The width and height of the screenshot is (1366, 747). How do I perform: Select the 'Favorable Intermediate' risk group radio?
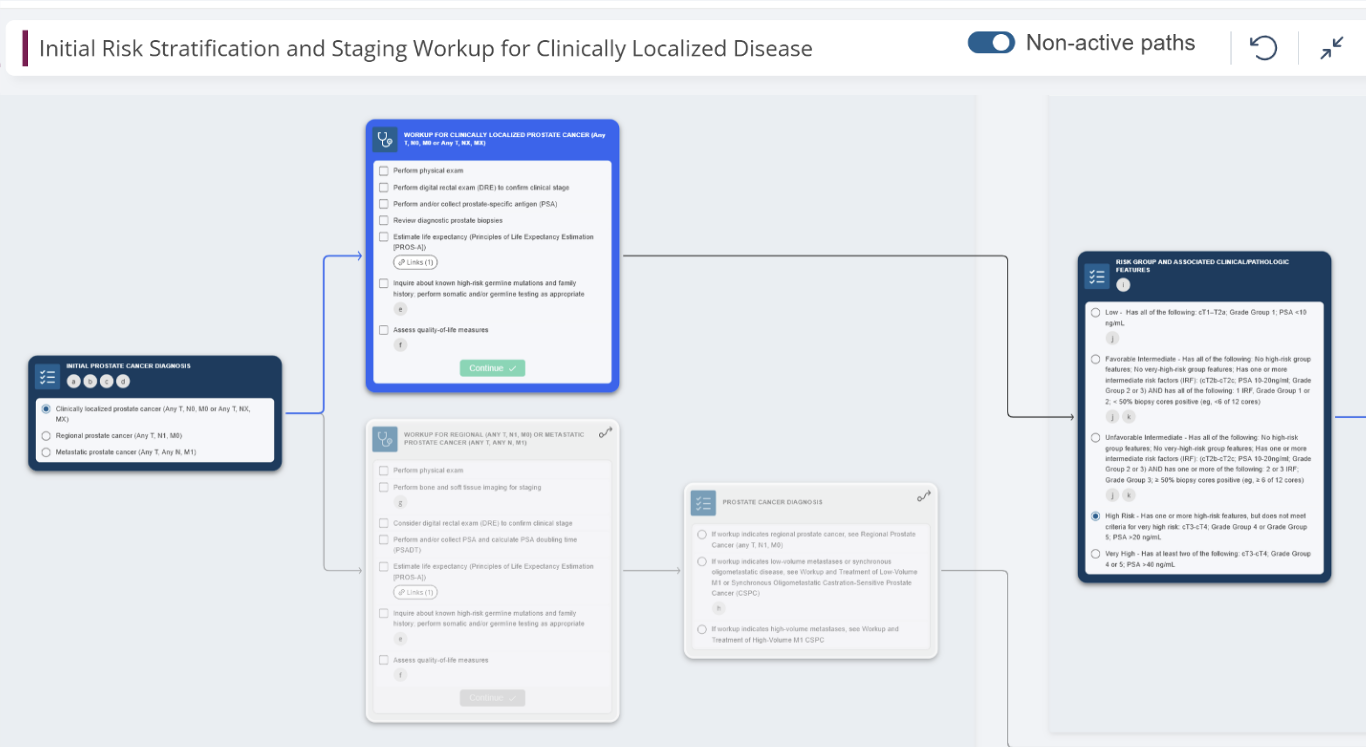1096,359
